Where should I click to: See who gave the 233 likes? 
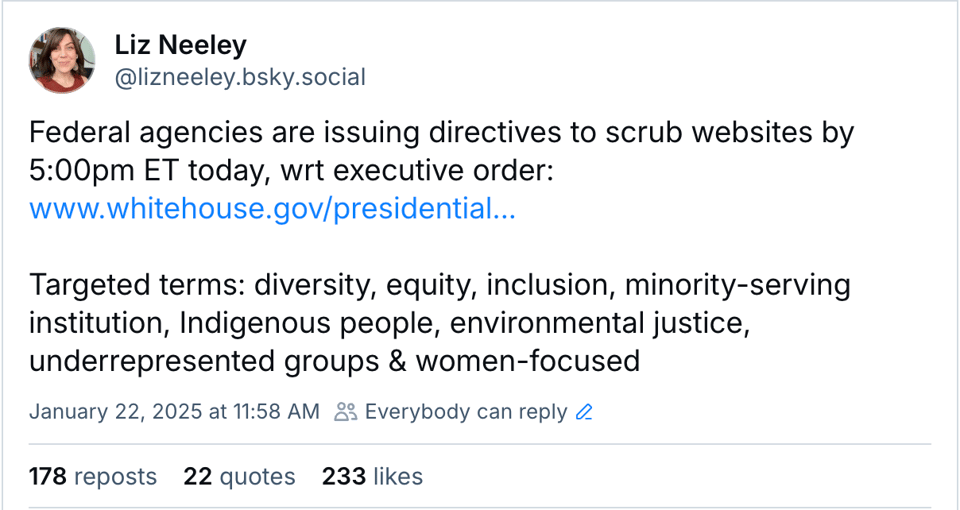point(372,477)
